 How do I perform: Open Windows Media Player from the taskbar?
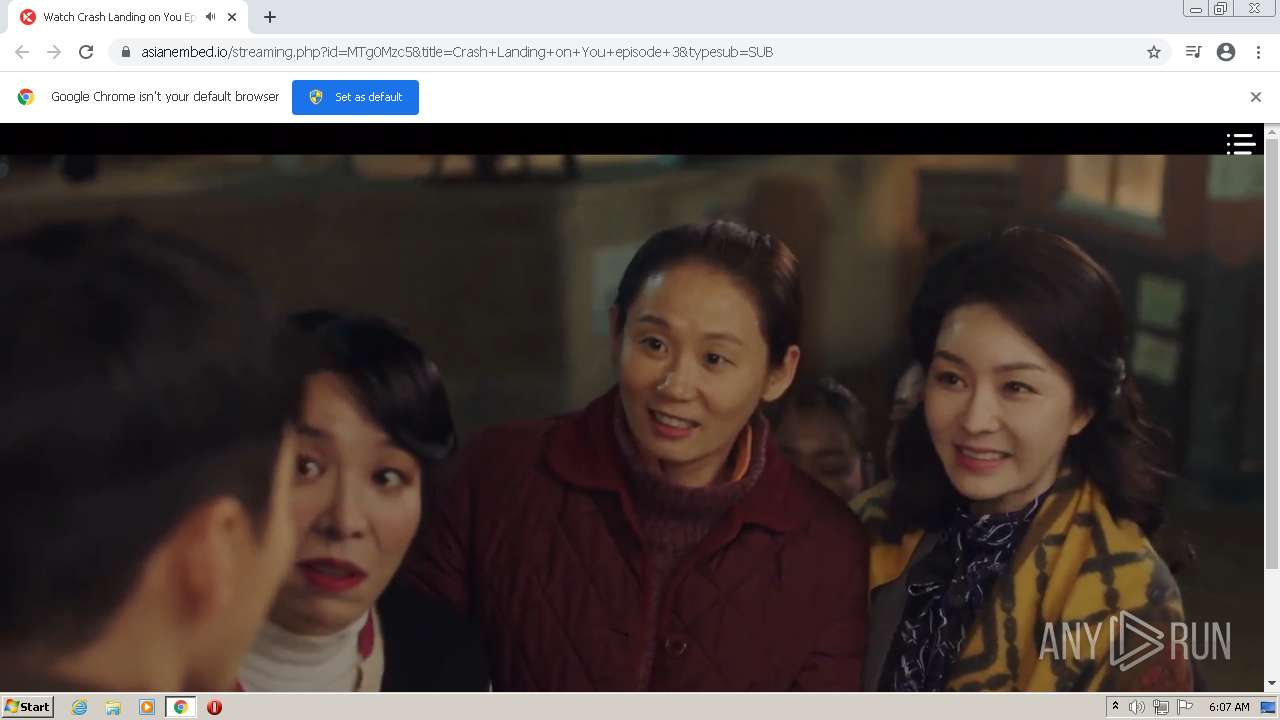147,707
